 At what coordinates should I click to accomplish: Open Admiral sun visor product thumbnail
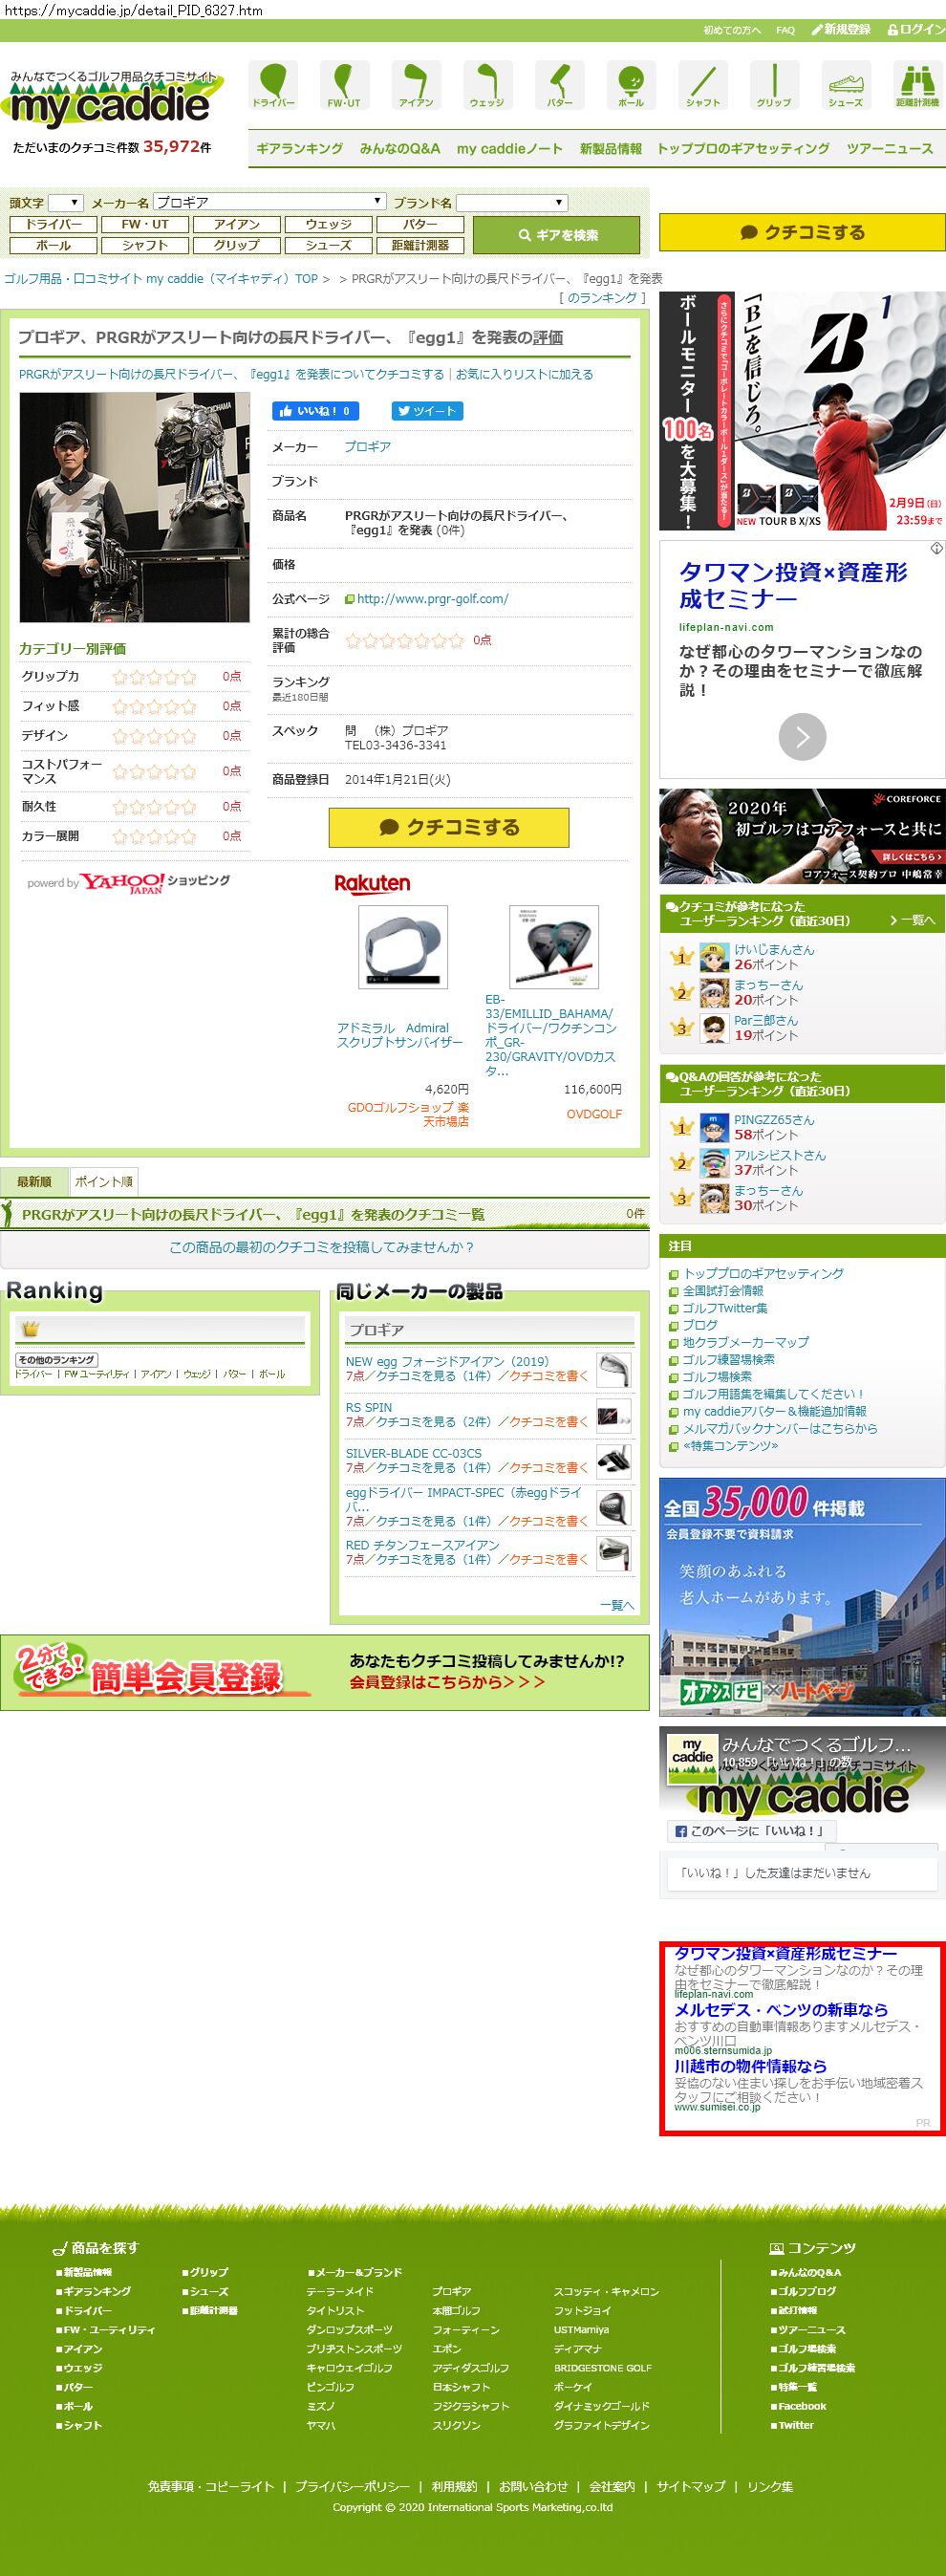pyautogui.click(x=403, y=947)
